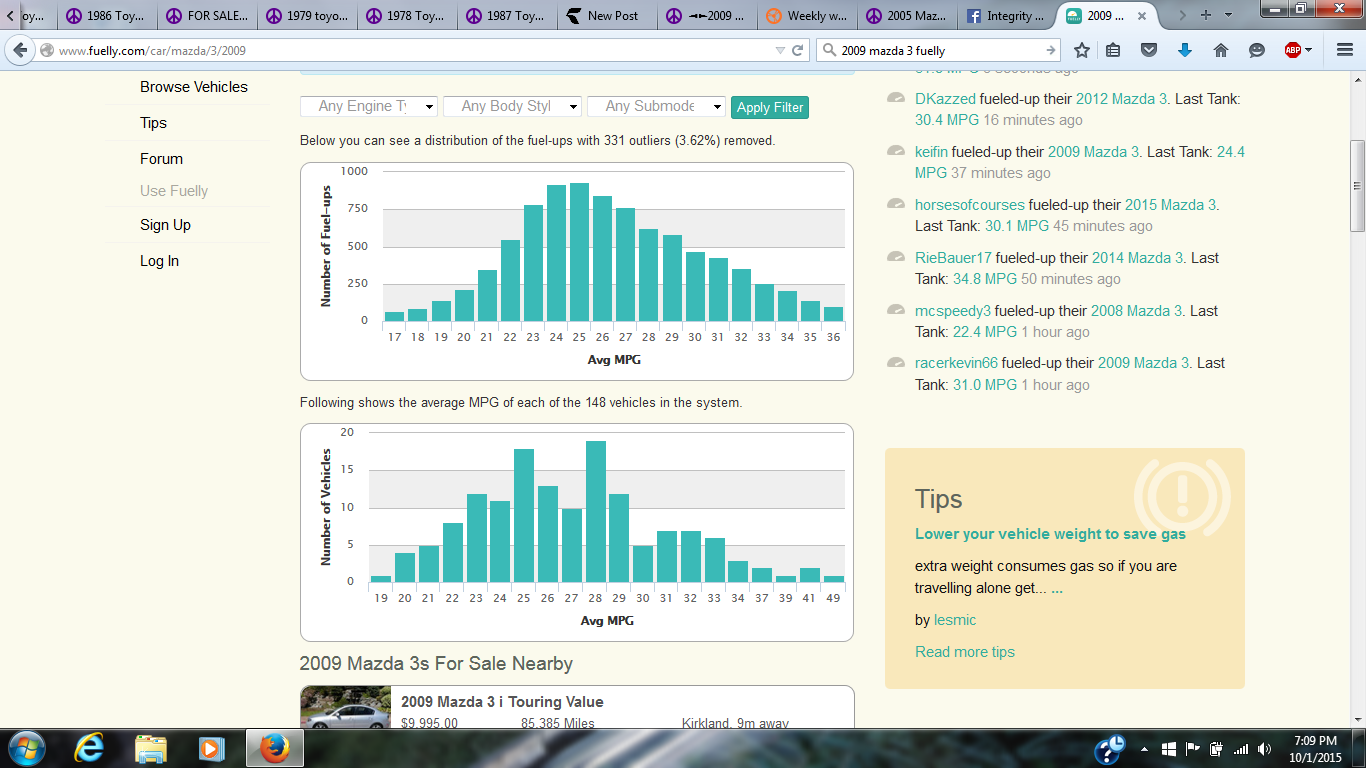Click Sign Up in sidebar
Screen dimensions: 1366x768
click(165, 225)
